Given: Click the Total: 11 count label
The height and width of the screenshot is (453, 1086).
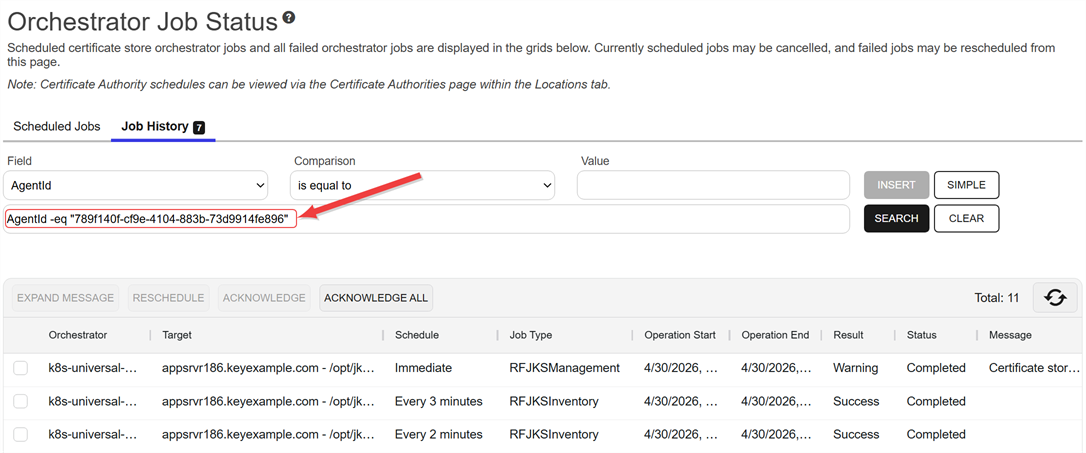Looking at the screenshot, I should (997, 299).
